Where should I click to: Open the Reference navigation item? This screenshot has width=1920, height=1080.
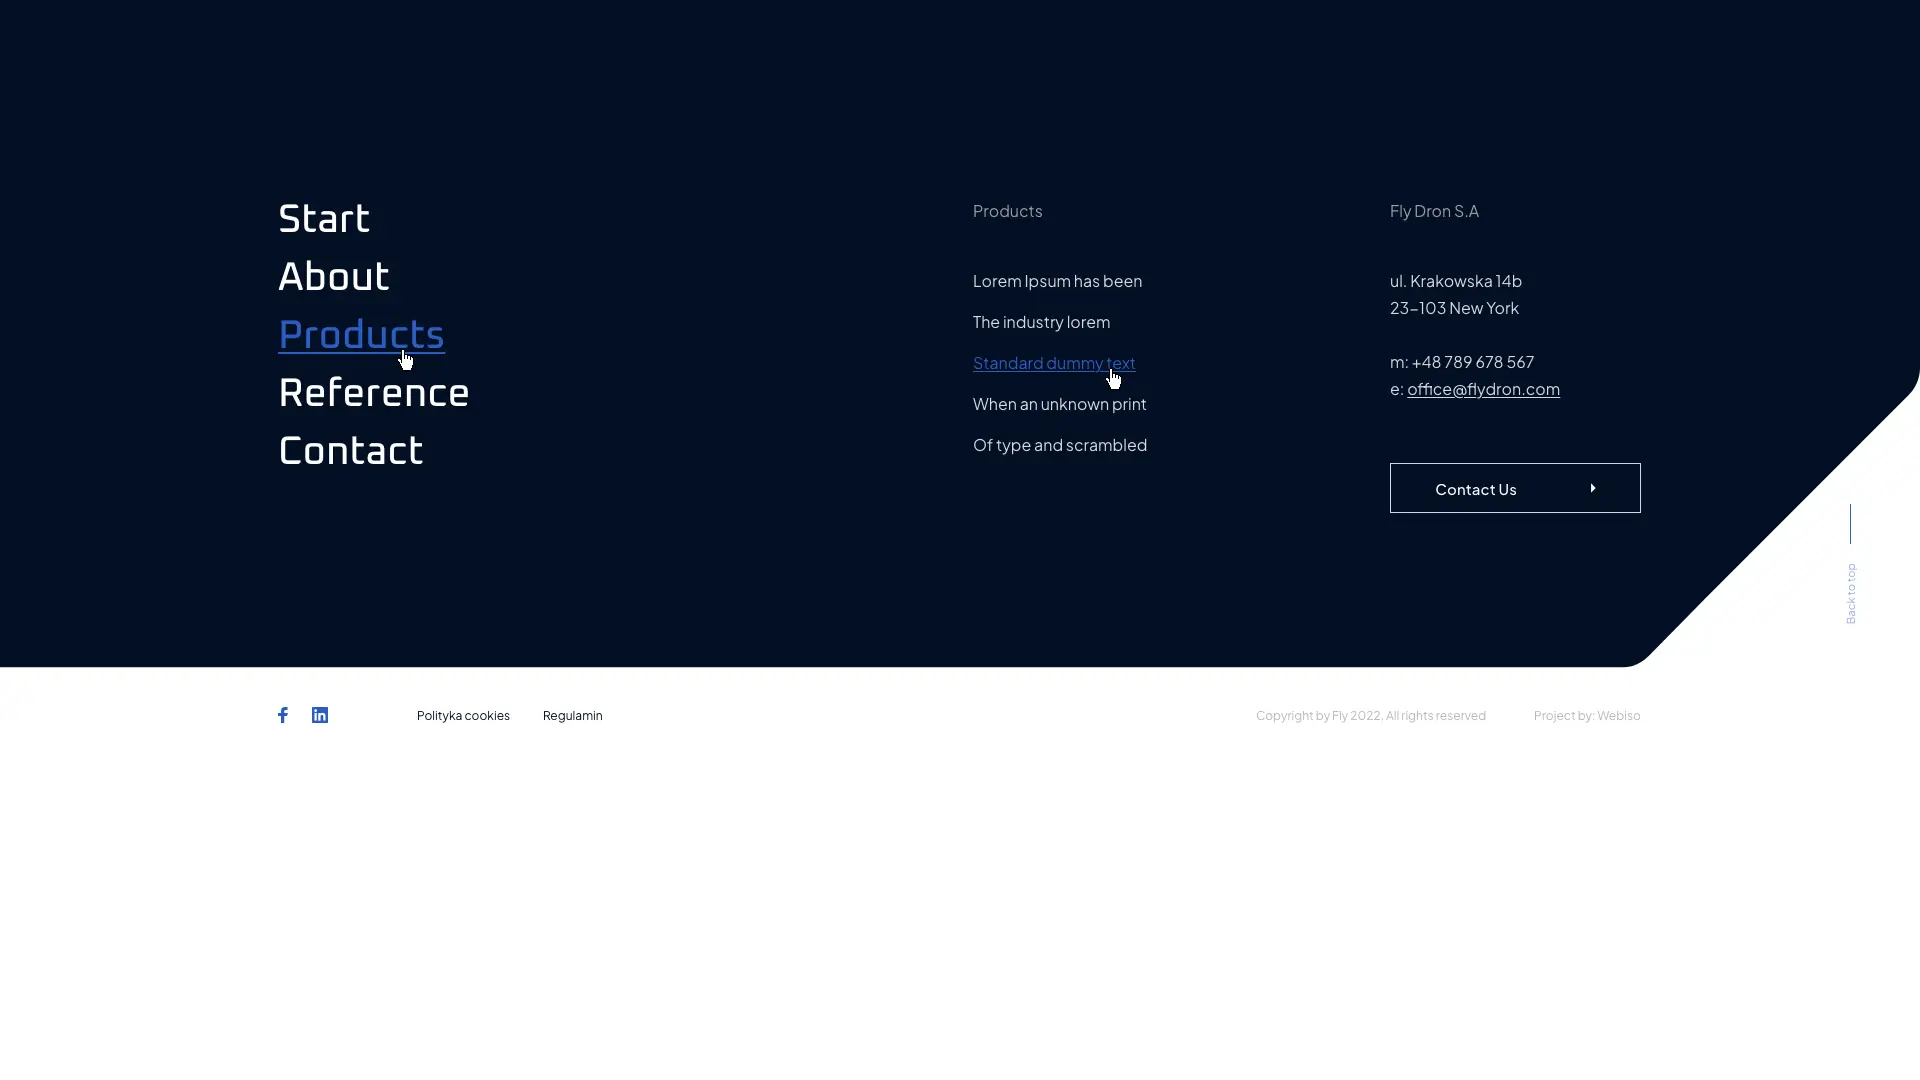pyautogui.click(x=374, y=393)
